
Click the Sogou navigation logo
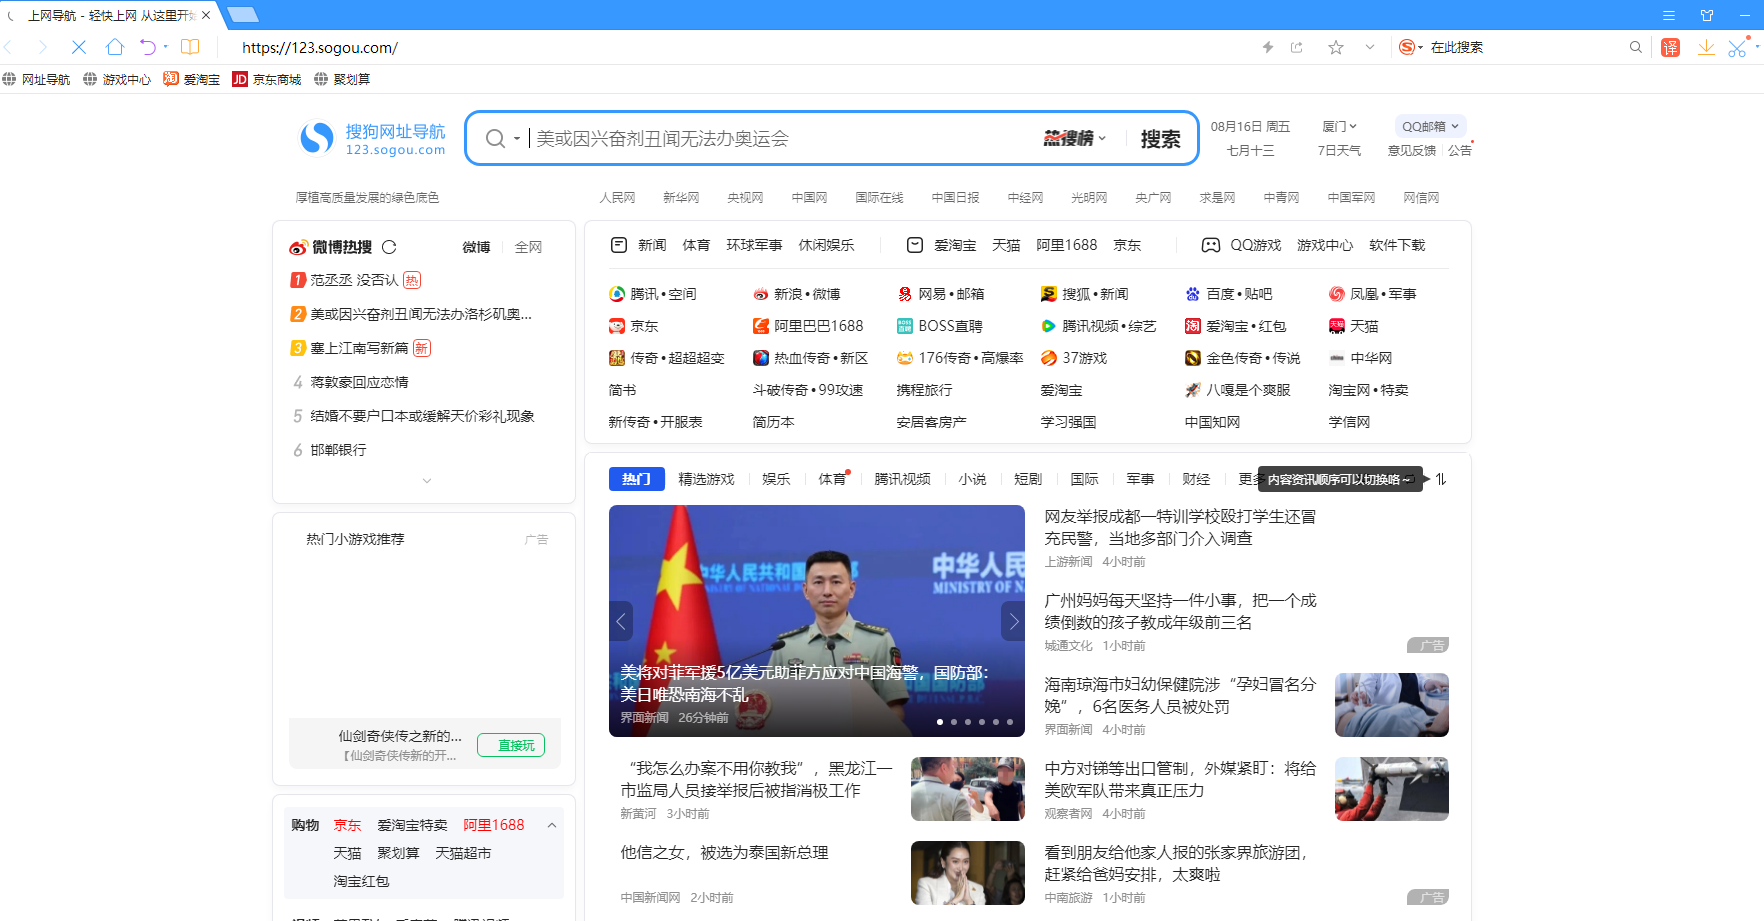(x=373, y=139)
